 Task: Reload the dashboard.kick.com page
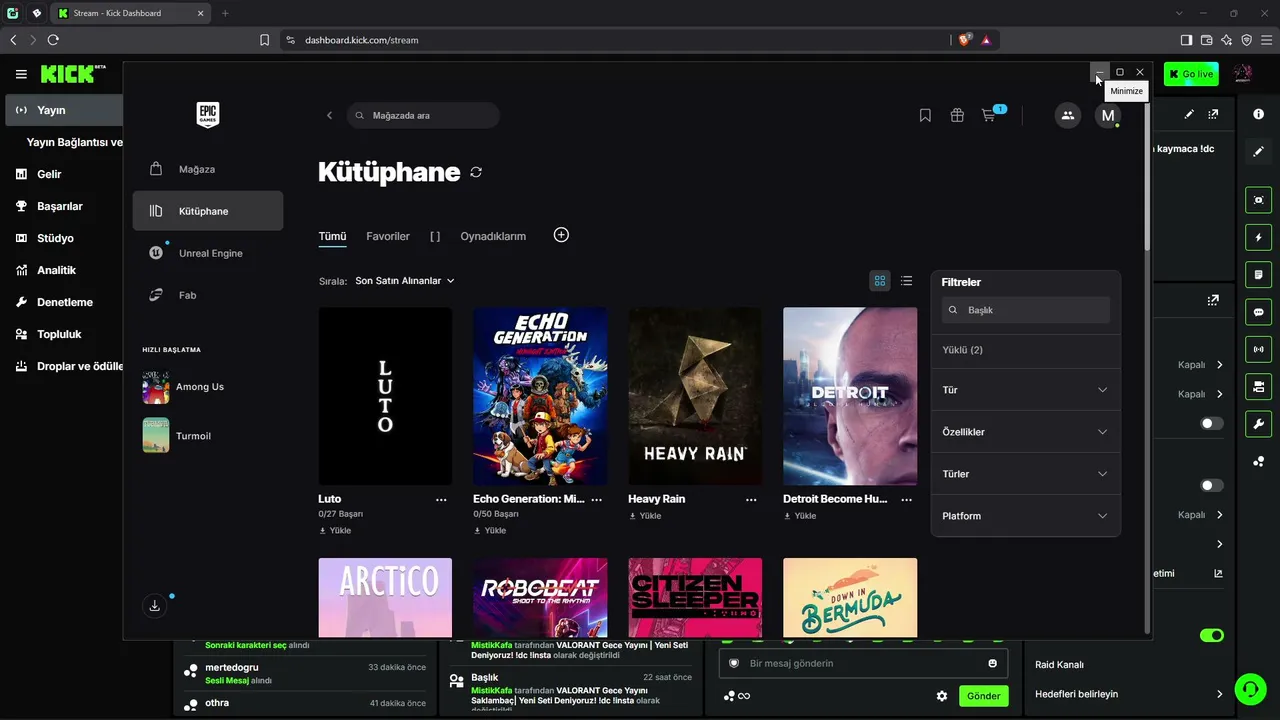coord(53,40)
